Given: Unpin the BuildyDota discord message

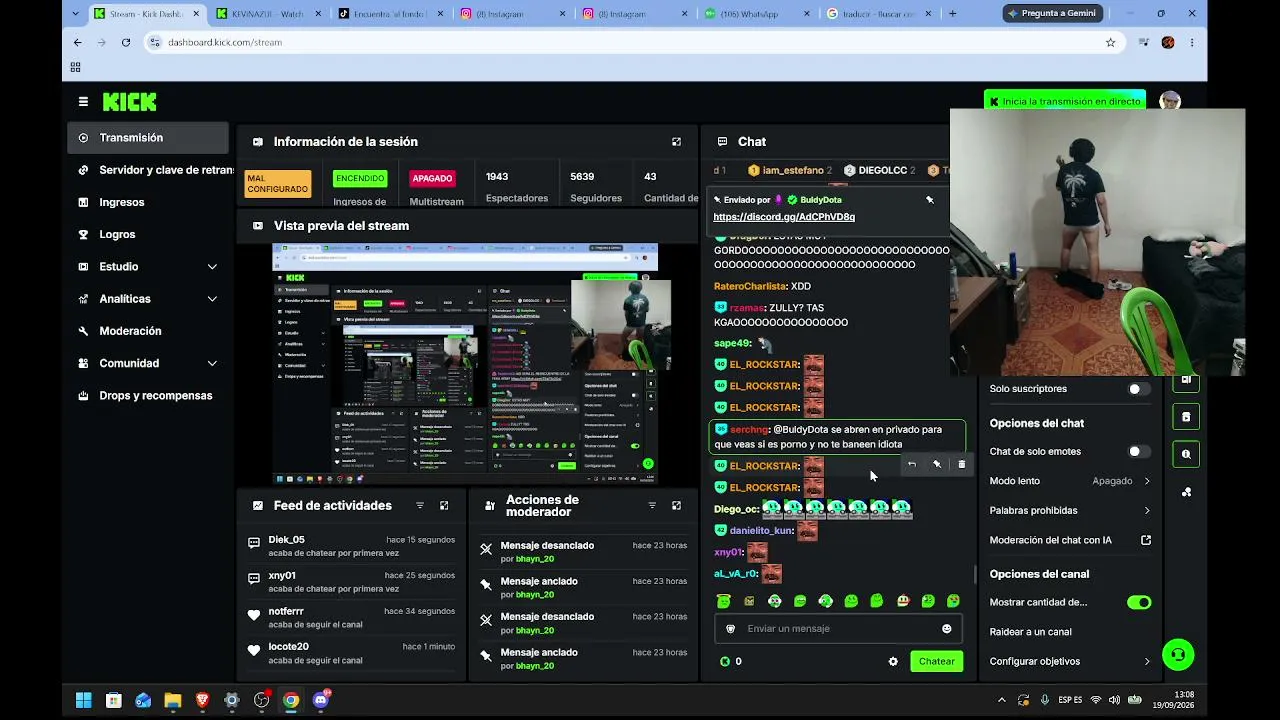Looking at the screenshot, I should (x=930, y=200).
